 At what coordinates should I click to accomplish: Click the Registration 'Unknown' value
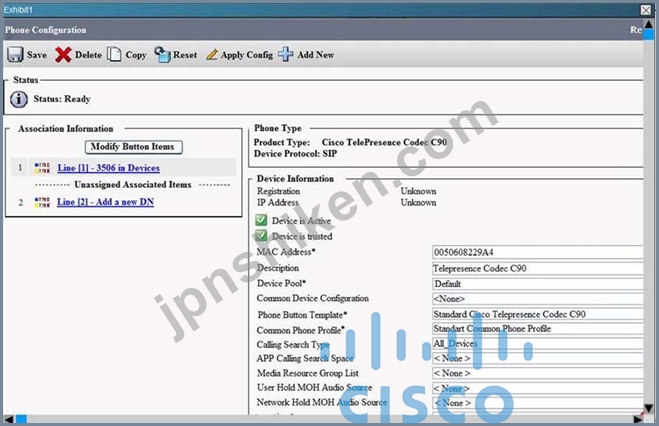(418, 191)
